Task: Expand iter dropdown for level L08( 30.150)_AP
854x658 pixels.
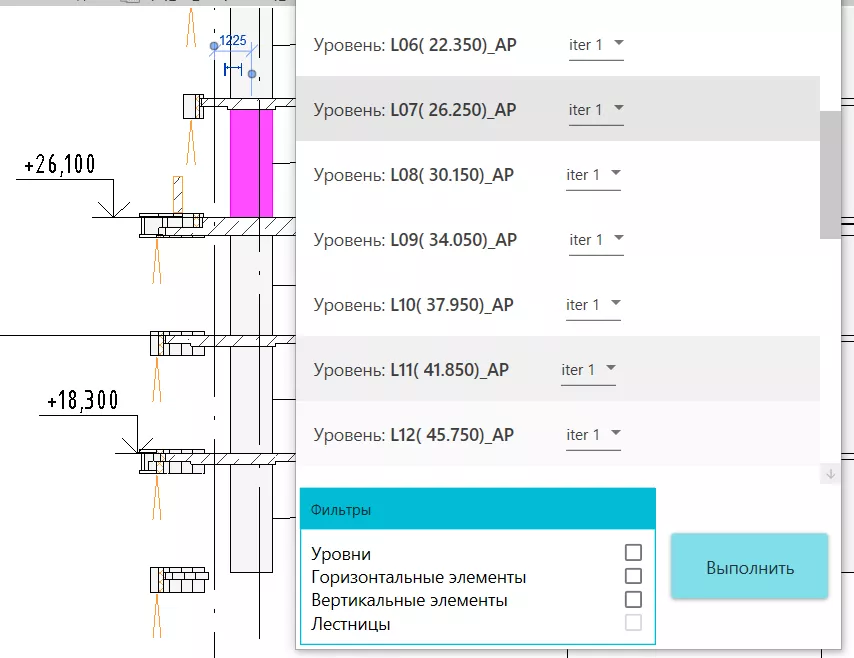Action: (594, 175)
